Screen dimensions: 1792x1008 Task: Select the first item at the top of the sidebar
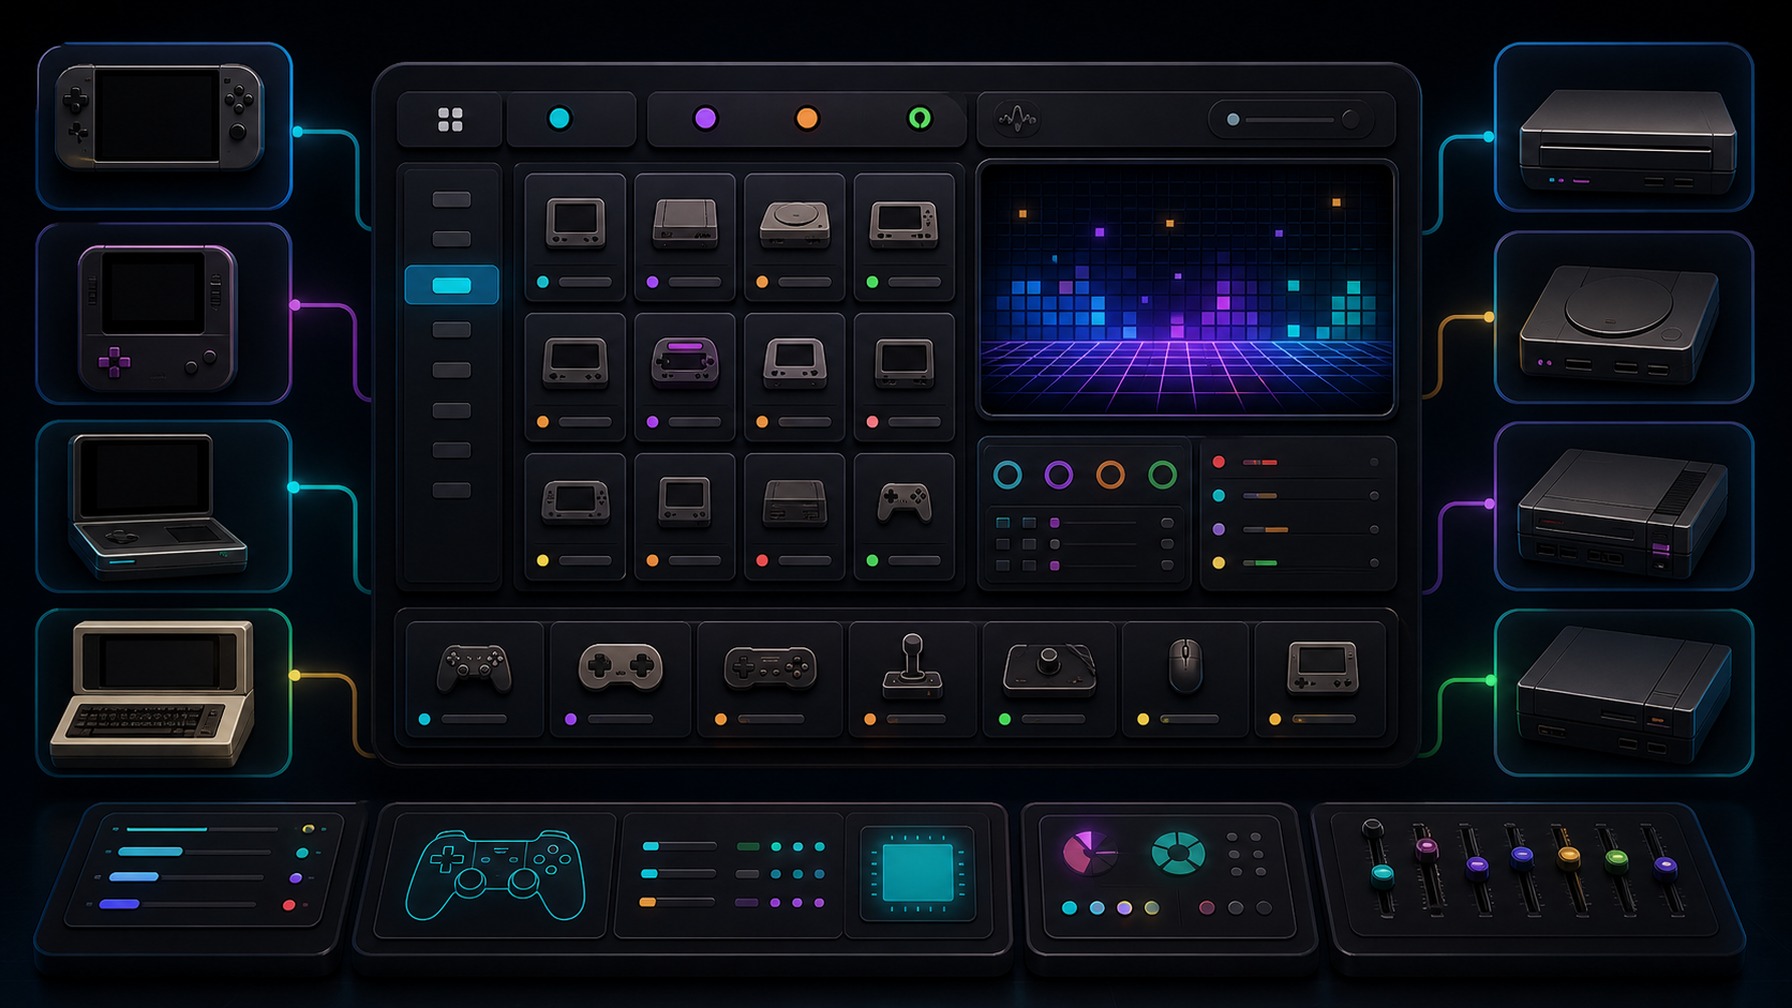pyautogui.click(x=451, y=199)
